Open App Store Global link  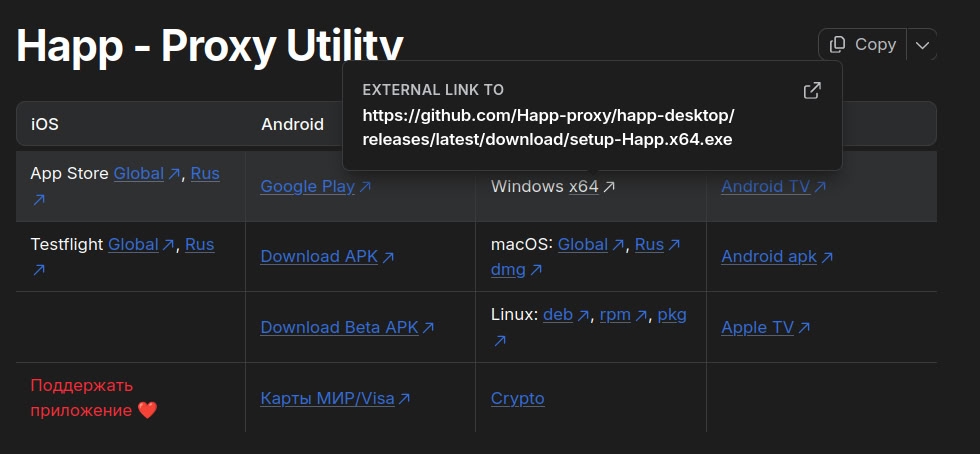click(x=139, y=173)
